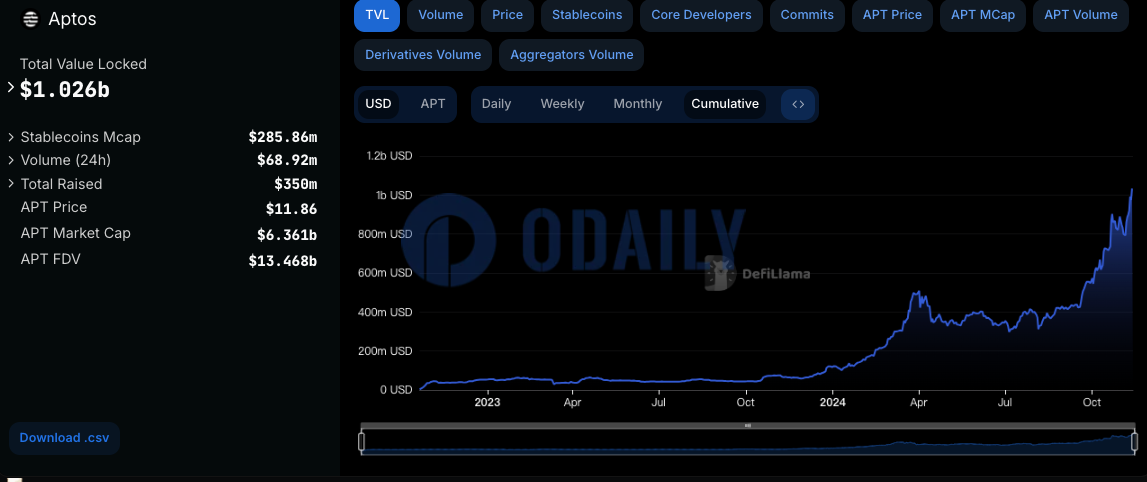Toggle the APT MCap chart metric
This screenshot has height=482, width=1147.
[x=982, y=15]
